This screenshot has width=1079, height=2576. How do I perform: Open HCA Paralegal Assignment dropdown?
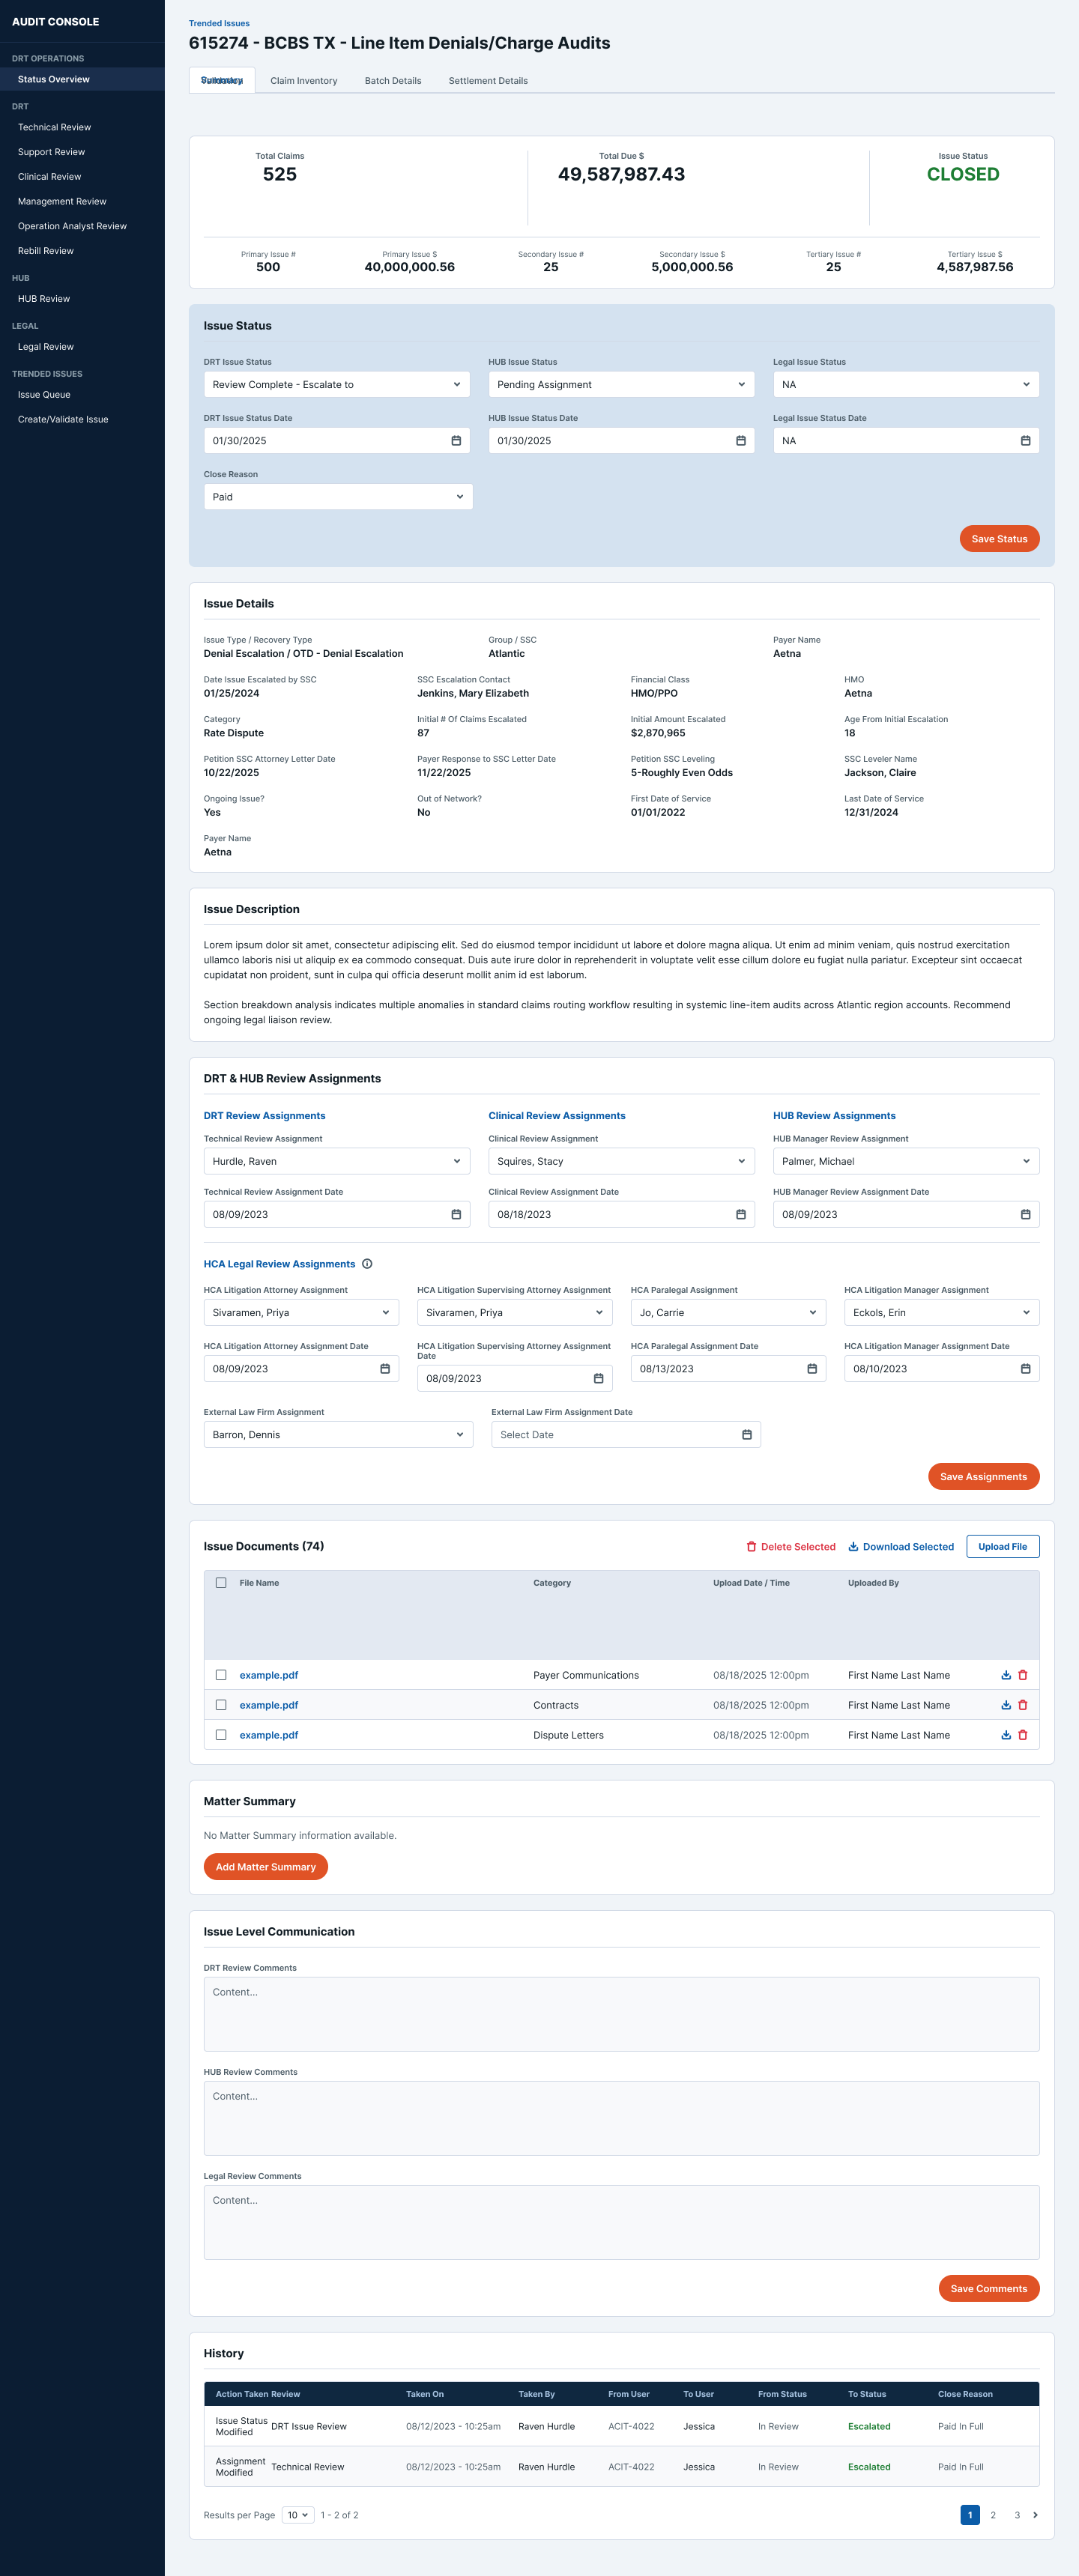click(x=728, y=1313)
